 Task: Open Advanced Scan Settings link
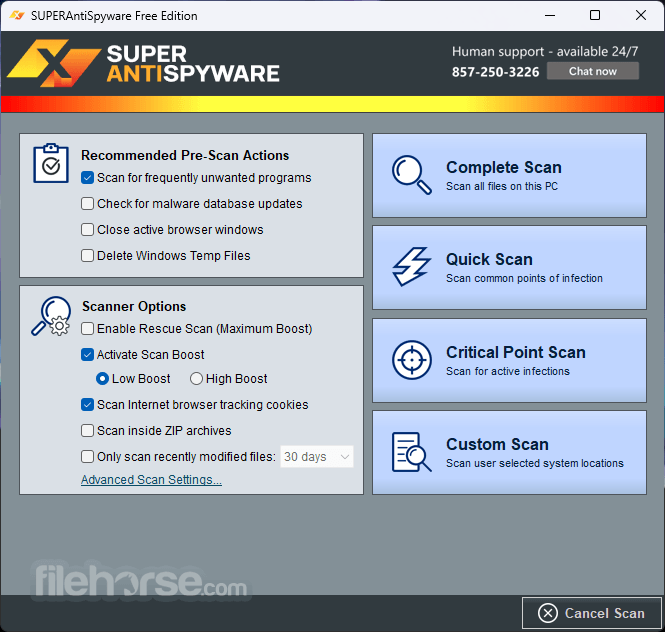tap(151, 480)
